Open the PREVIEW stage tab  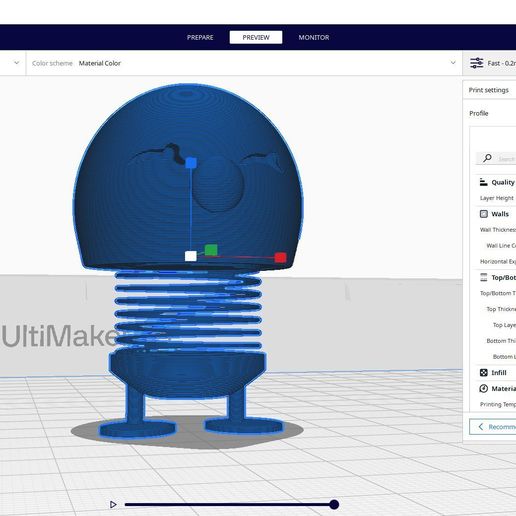click(256, 37)
